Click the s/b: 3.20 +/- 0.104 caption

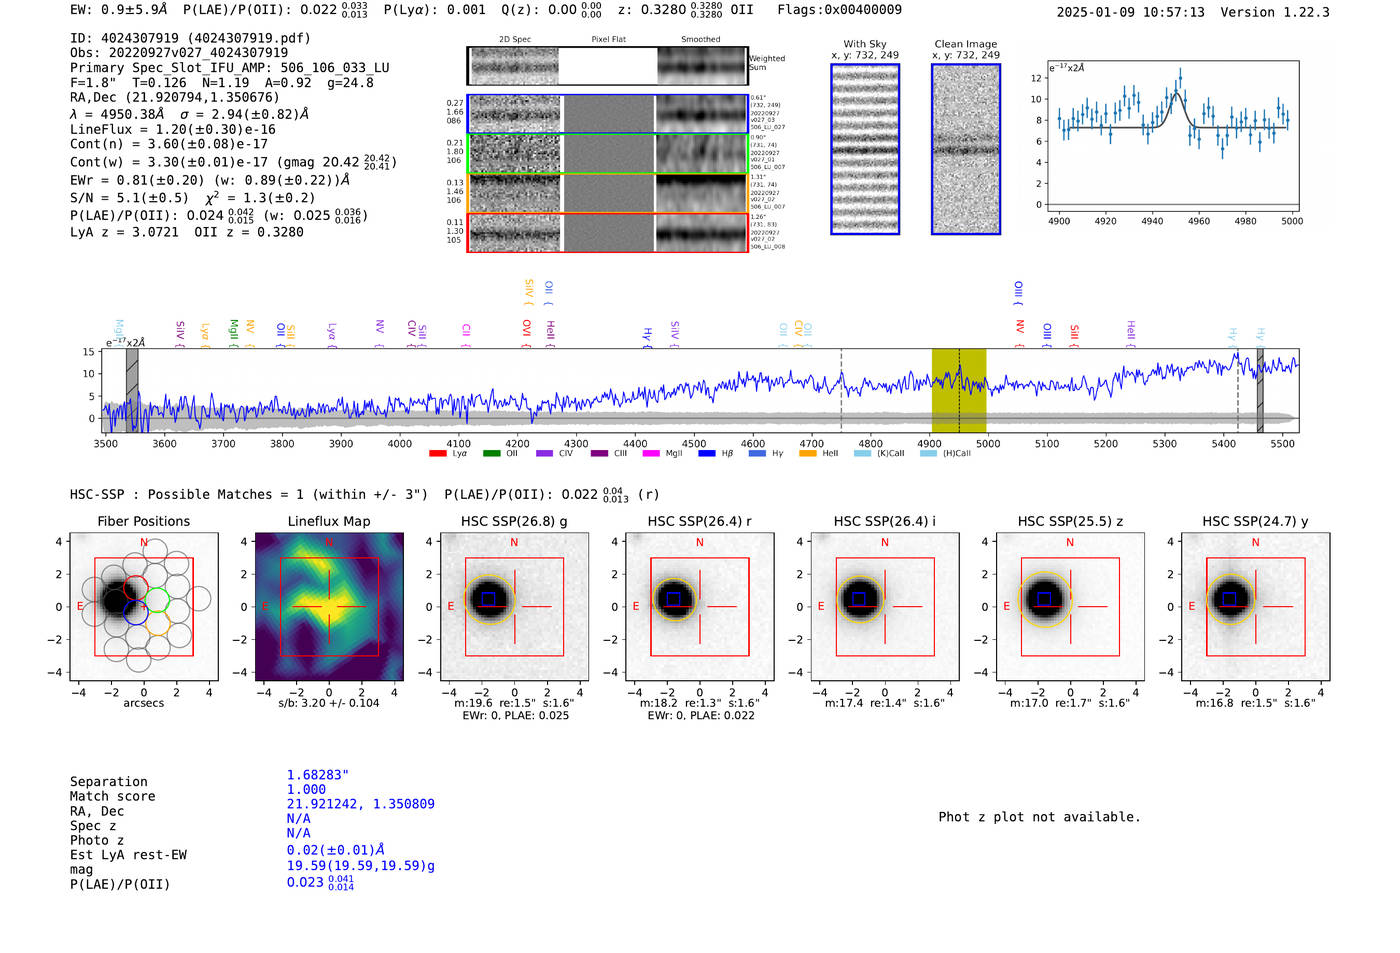pyautogui.click(x=329, y=703)
